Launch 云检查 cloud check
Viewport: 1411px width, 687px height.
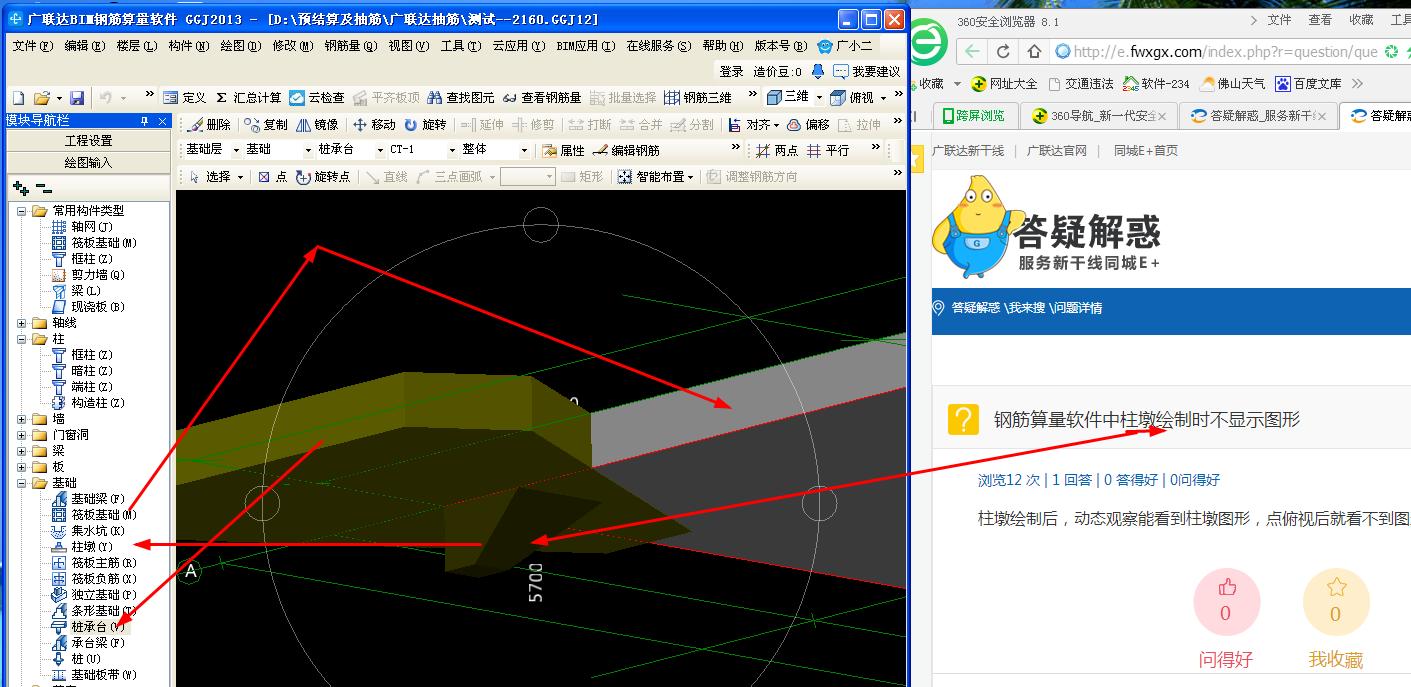coord(317,97)
